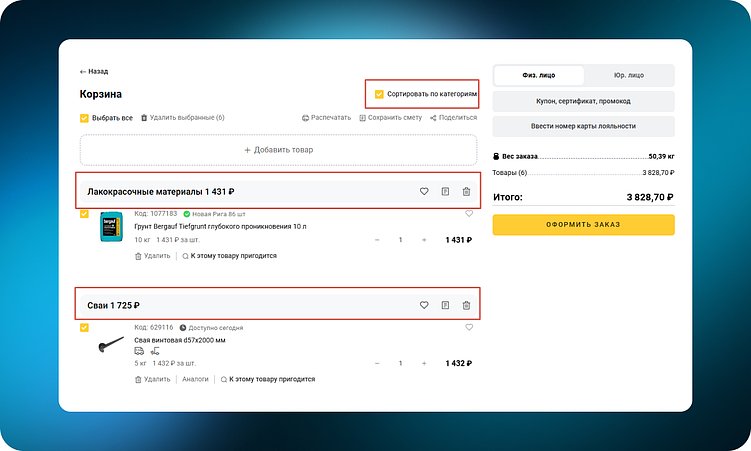
Task: Click the loader icon under Свая винтовая
Action: click(x=155, y=351)
